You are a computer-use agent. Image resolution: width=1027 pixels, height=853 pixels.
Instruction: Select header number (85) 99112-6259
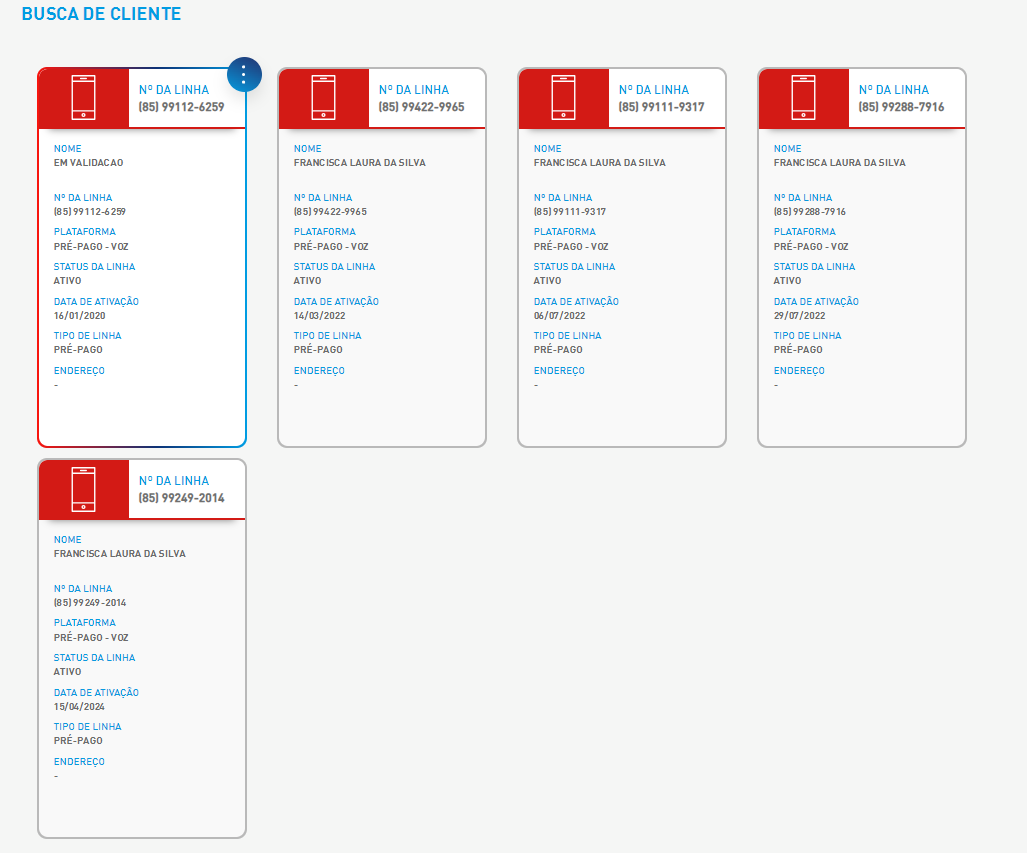[181, 107]
